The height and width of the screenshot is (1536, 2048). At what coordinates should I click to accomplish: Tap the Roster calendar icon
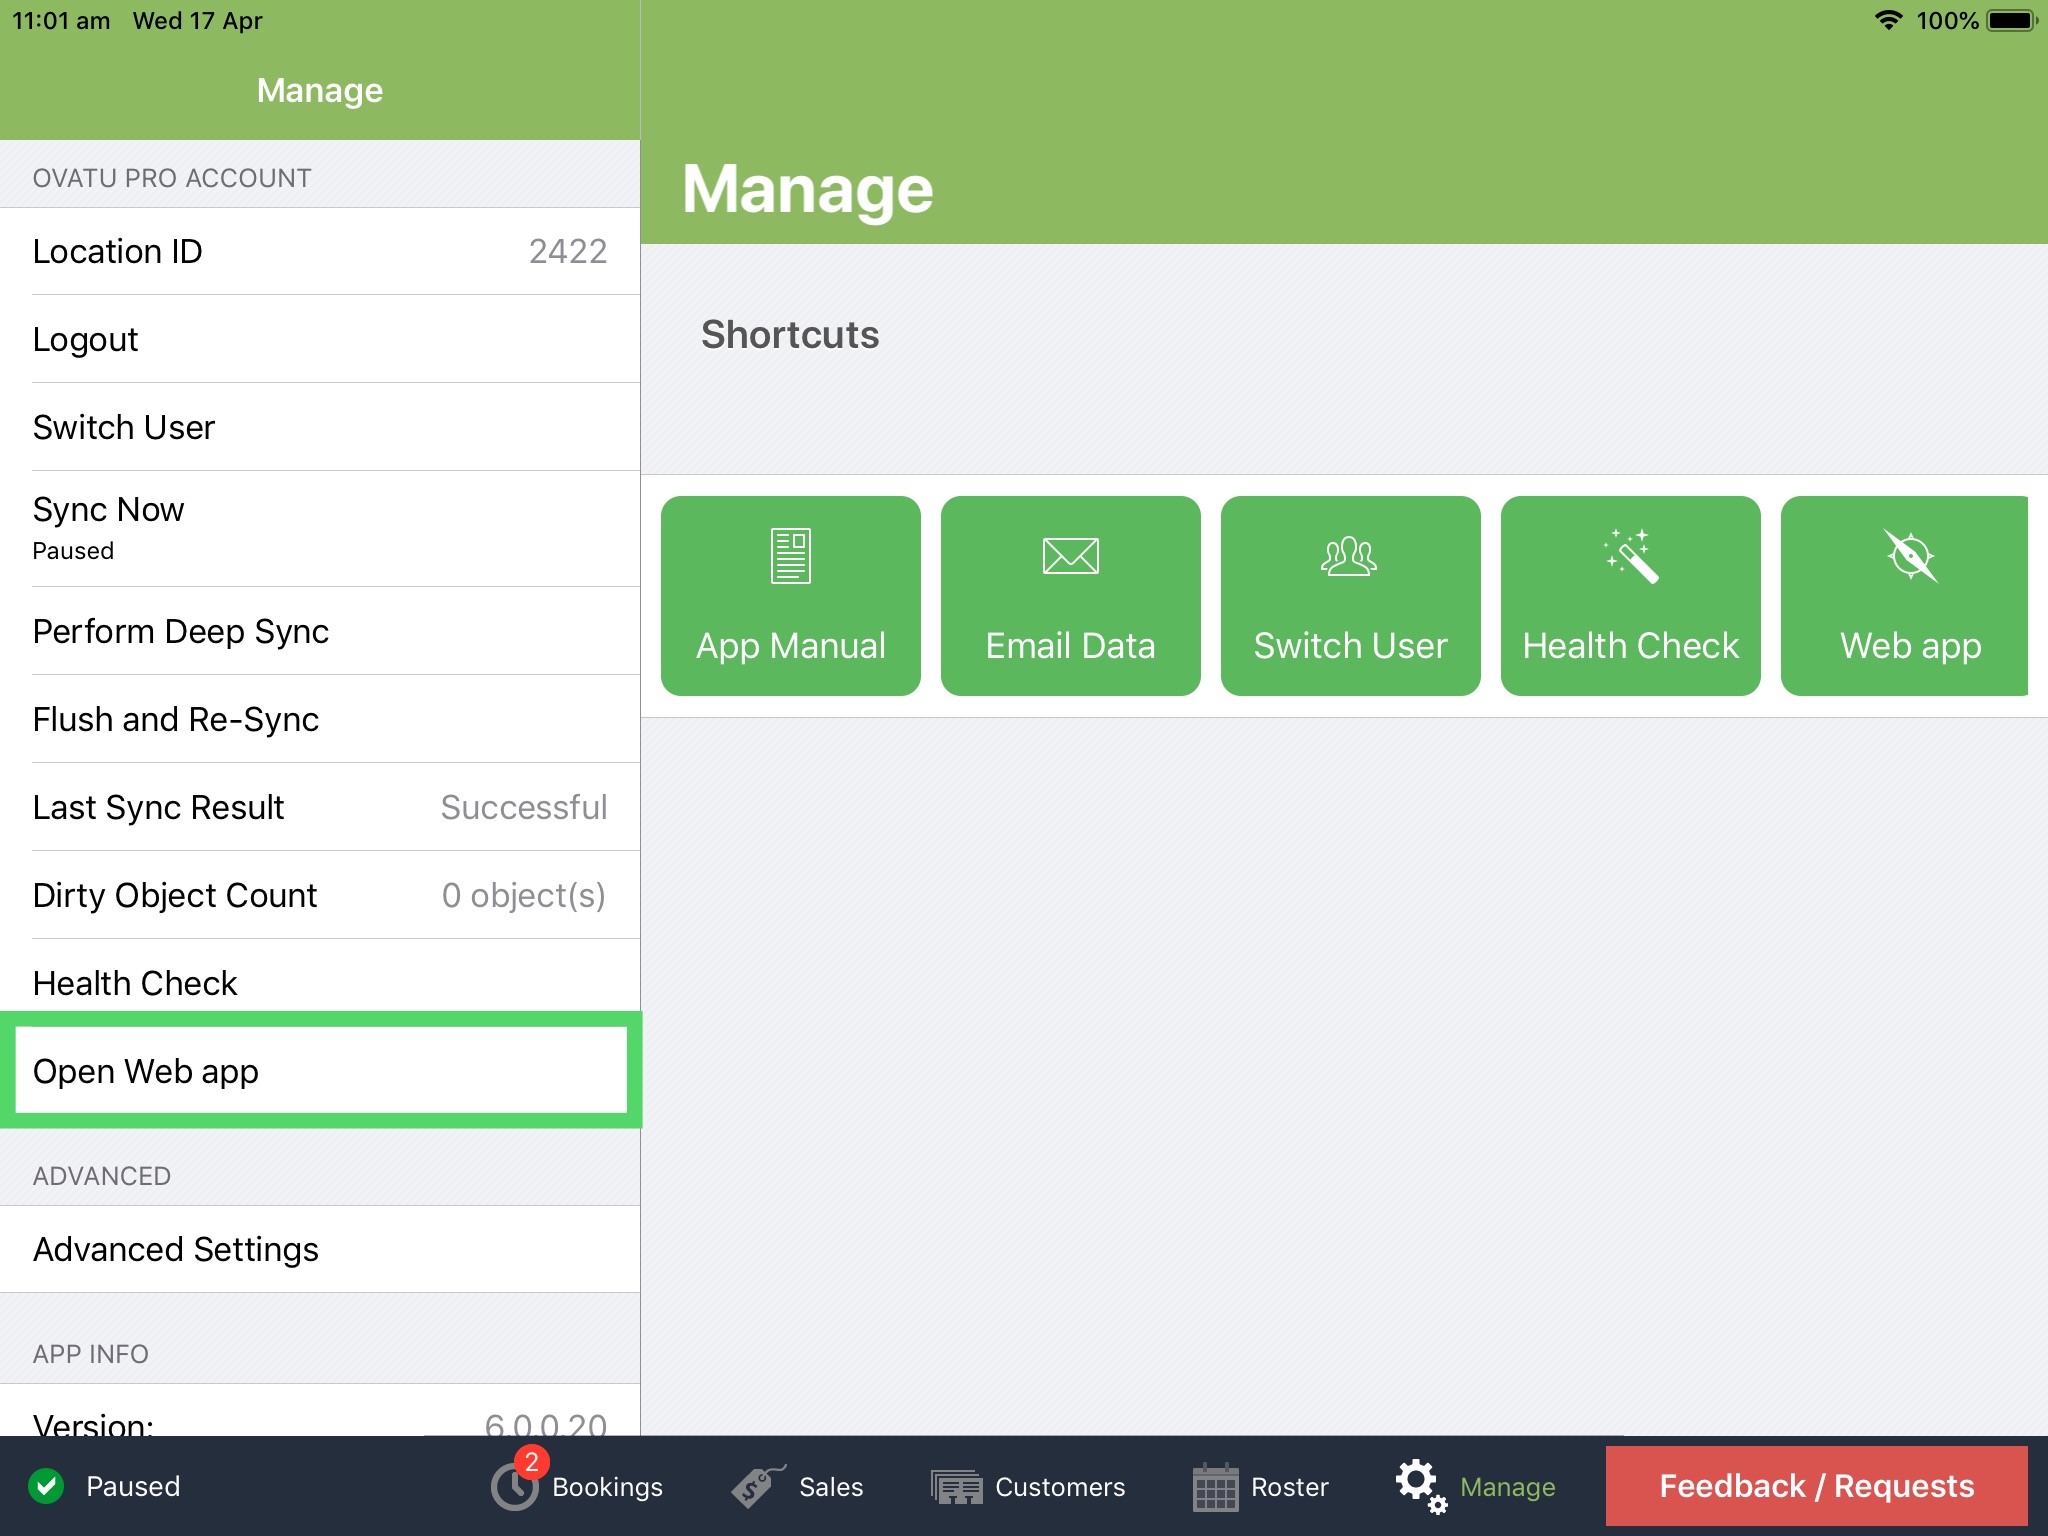pos(1215,1487)
